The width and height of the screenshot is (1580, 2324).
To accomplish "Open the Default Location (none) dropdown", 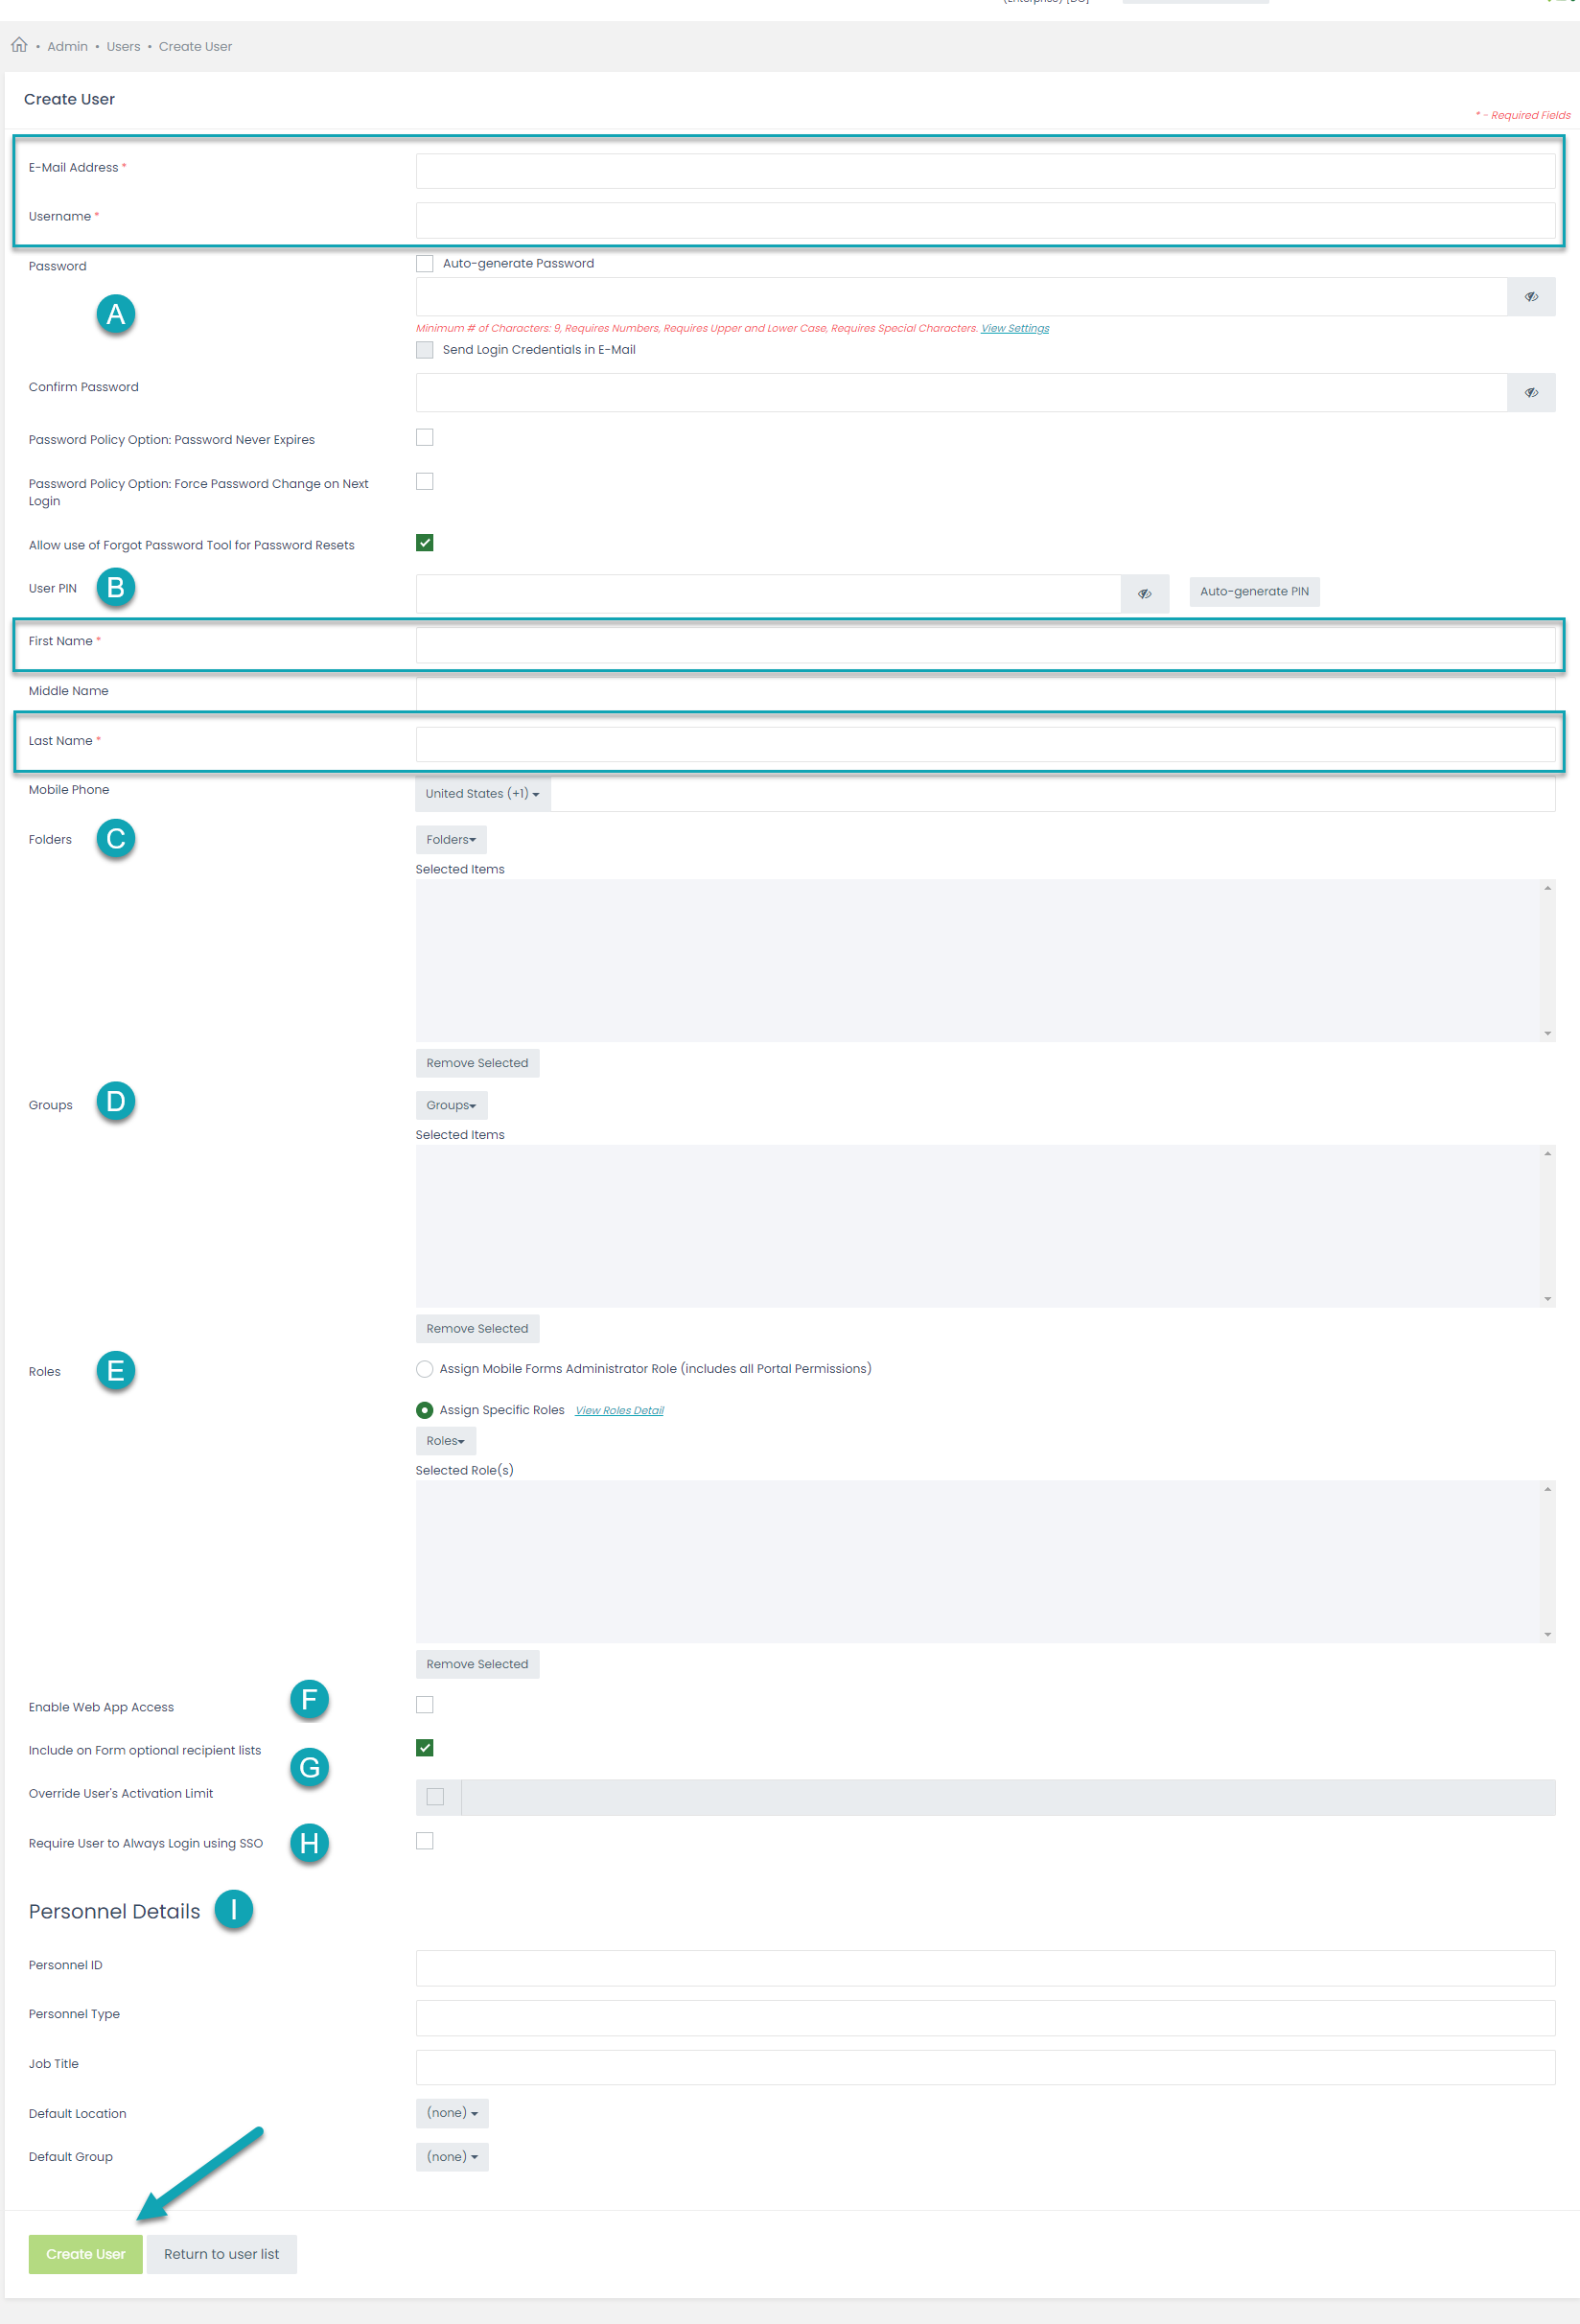I will [x=452, y=2113].
